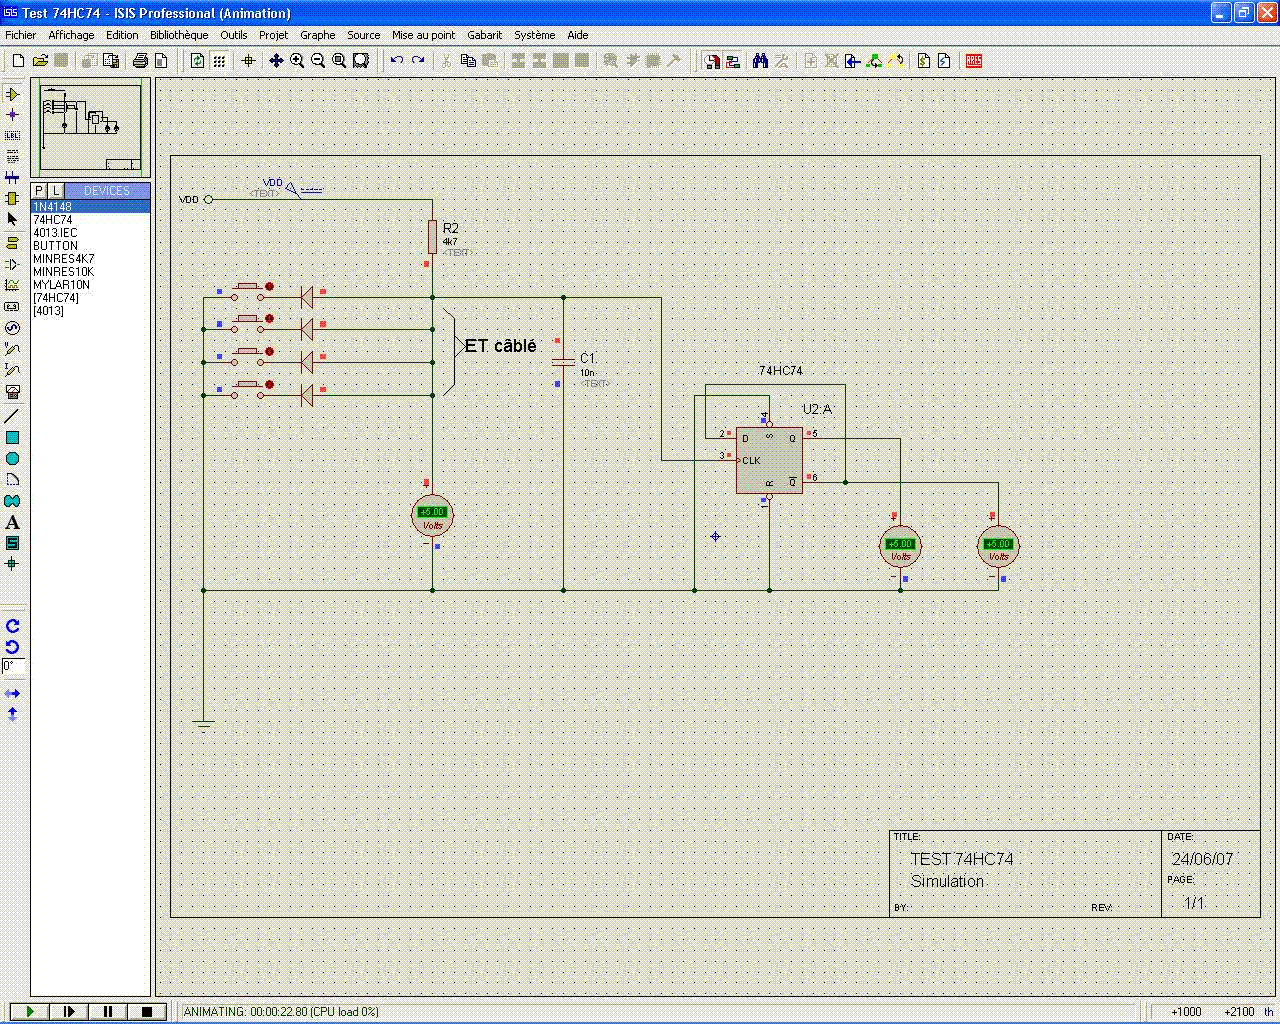
Task: Toggle the grid display icon
Action: click(219, 61)
